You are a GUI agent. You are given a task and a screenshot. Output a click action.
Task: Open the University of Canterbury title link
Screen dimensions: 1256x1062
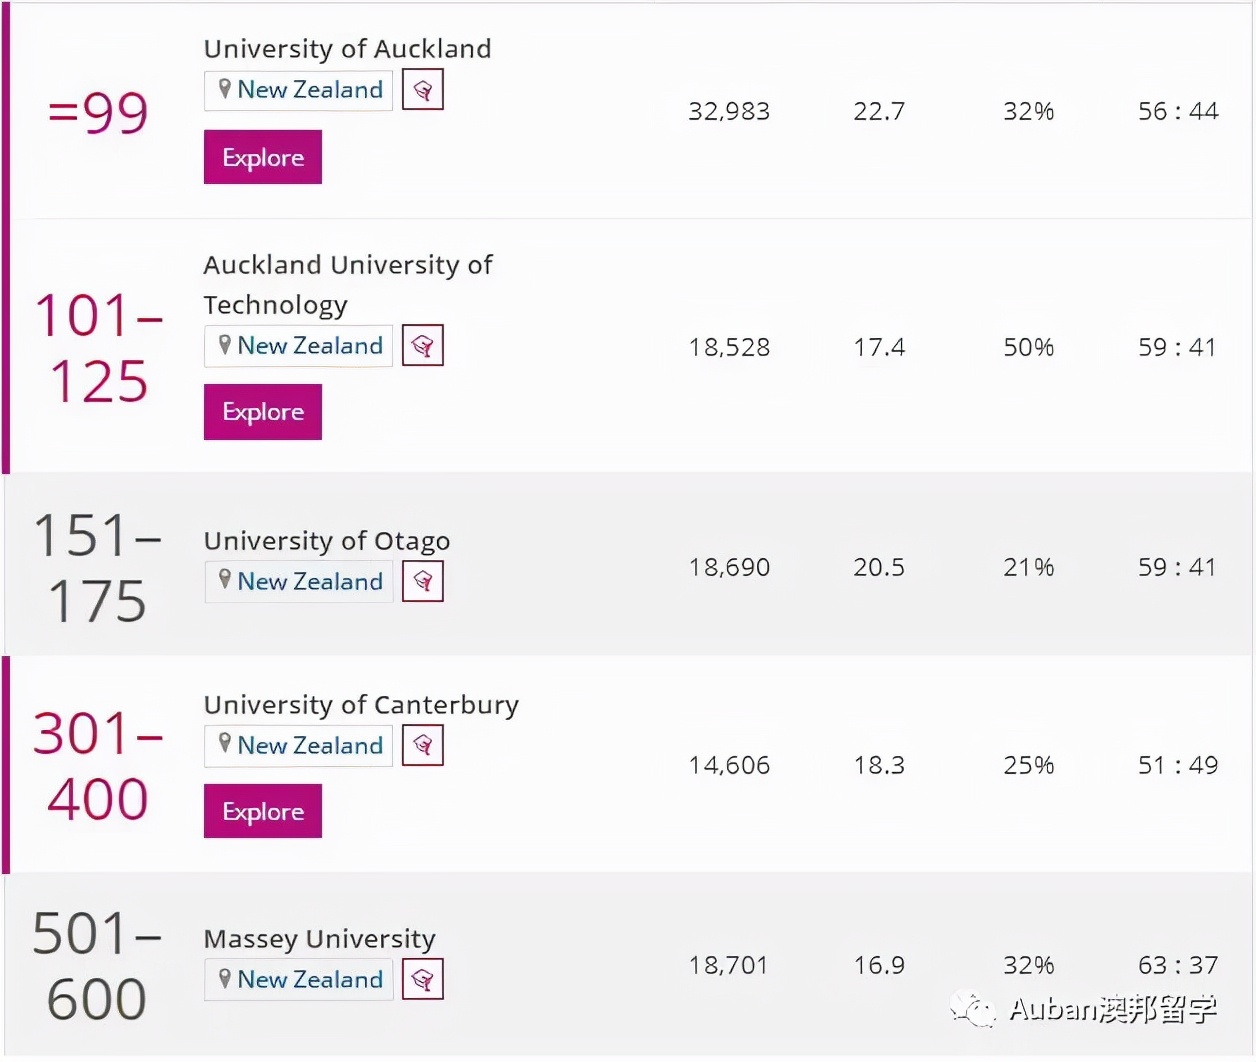pyautogui.click(x=361, y=705)
